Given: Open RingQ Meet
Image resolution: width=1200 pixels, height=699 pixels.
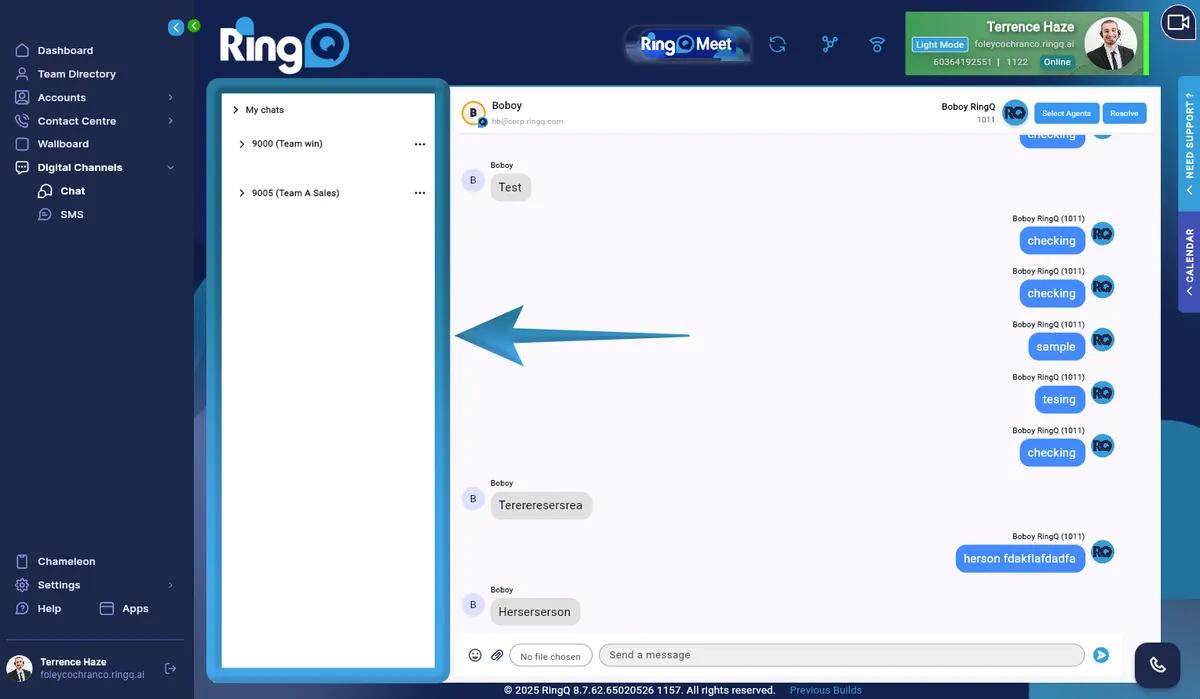Looking at the screenshot, I should click(x=687, y=44).
